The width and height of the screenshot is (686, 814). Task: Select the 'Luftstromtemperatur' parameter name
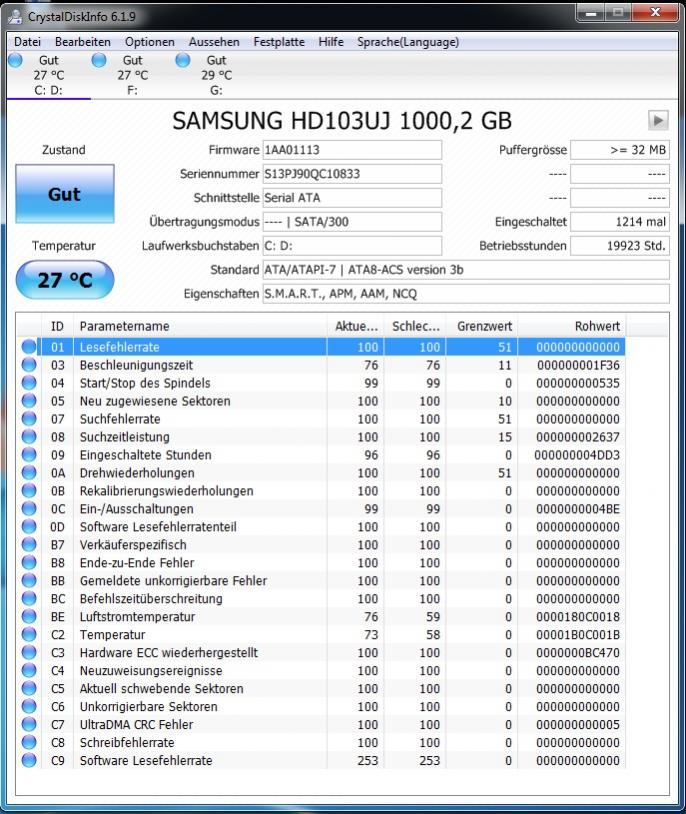[x=137, y=617]
